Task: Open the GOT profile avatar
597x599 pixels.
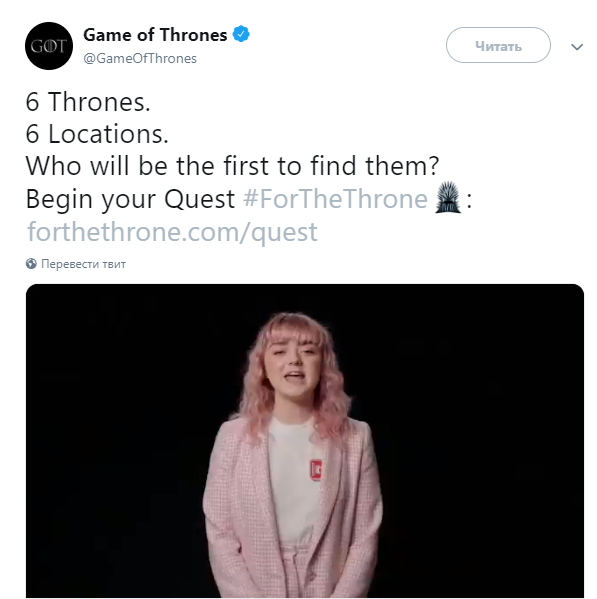Action: pyautogui.click(x=49, y=46)
